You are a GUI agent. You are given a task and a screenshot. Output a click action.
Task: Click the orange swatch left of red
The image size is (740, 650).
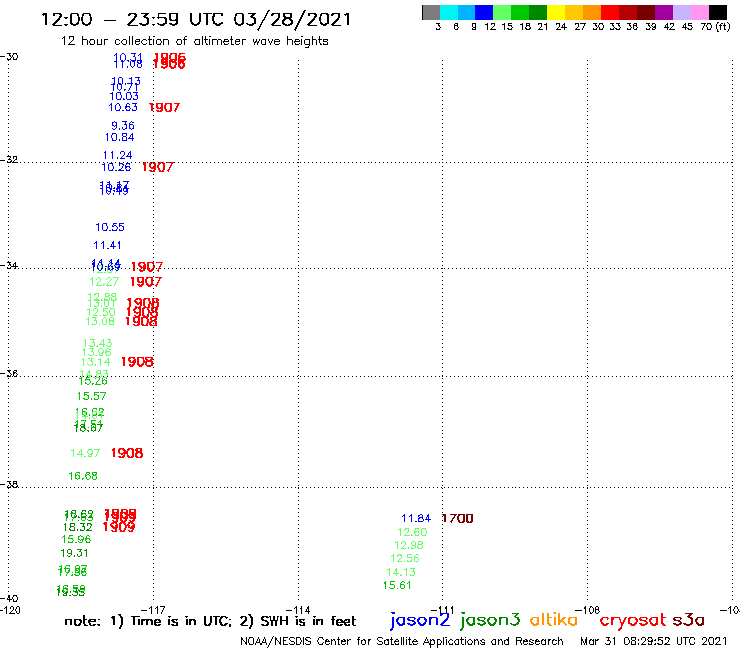tap(592, 12)
